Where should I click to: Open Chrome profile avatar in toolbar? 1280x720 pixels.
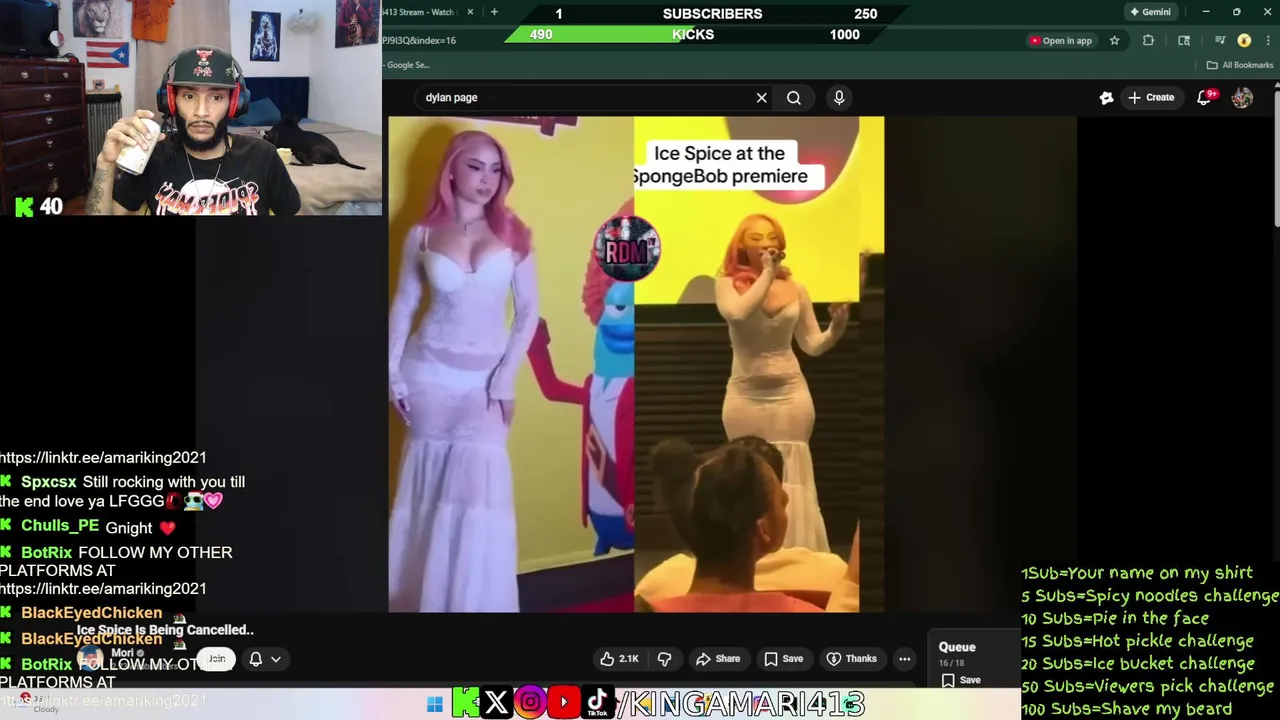[x=1244, y=41]
